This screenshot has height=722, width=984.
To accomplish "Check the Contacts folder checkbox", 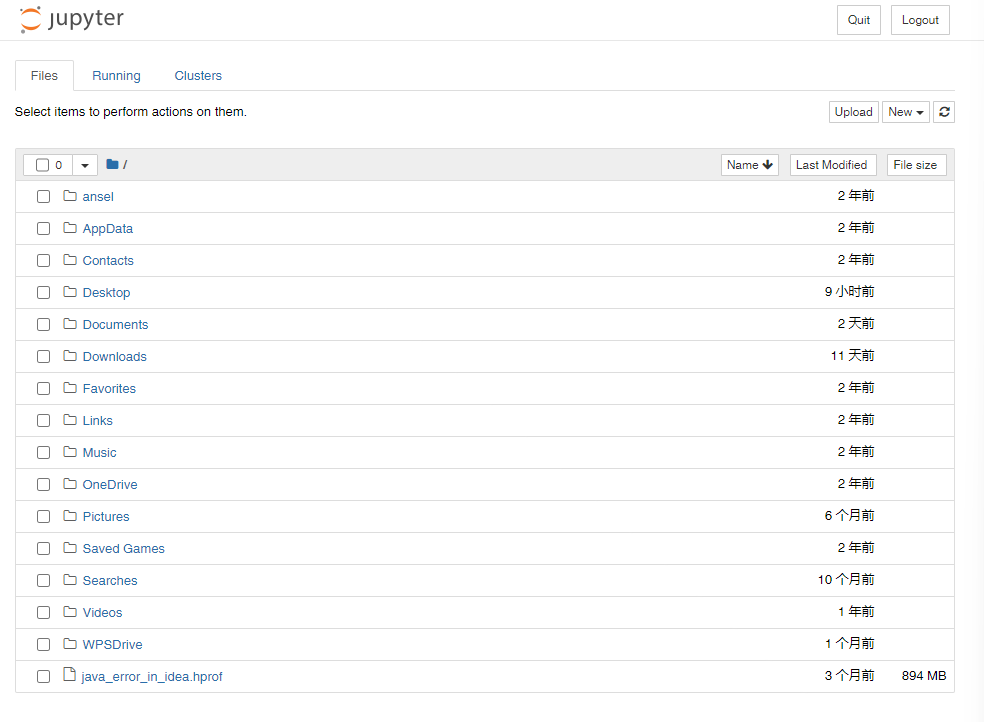I will [x=43, y=260].
